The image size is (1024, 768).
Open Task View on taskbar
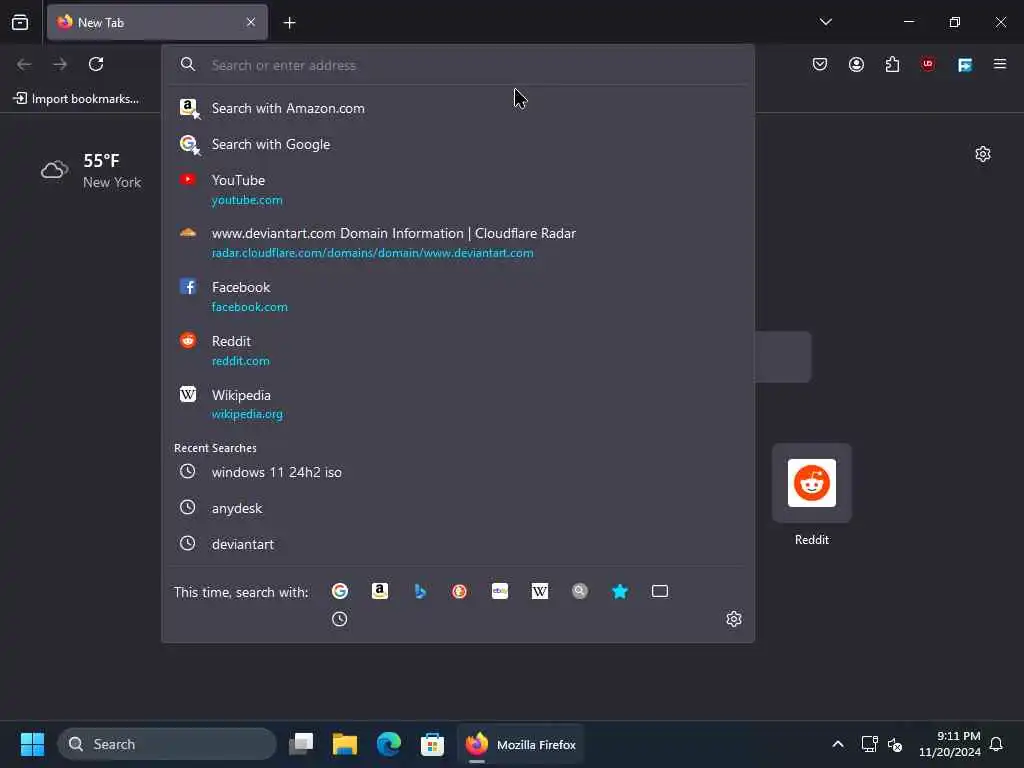click(301, 744)
